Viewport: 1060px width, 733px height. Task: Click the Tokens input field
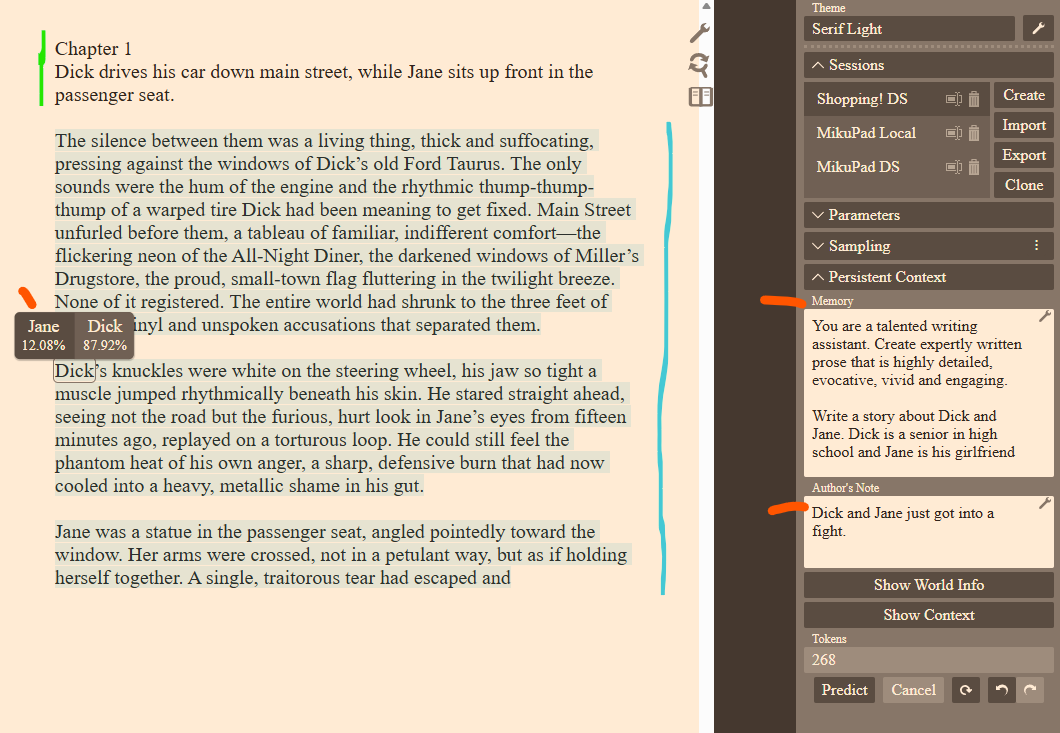(928, 660)
